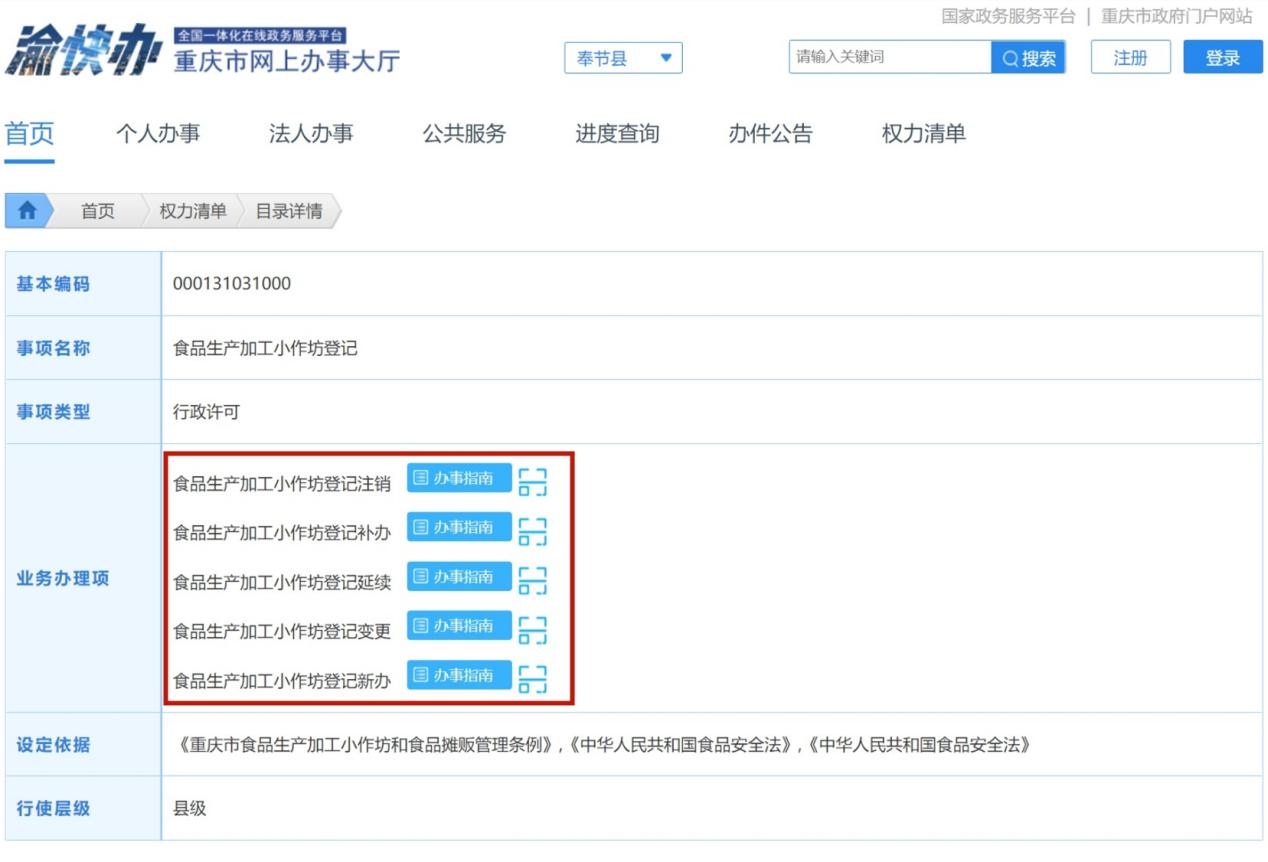
Task: Open QR code for 登记注销 item
Action: click(x=533, y=481)
